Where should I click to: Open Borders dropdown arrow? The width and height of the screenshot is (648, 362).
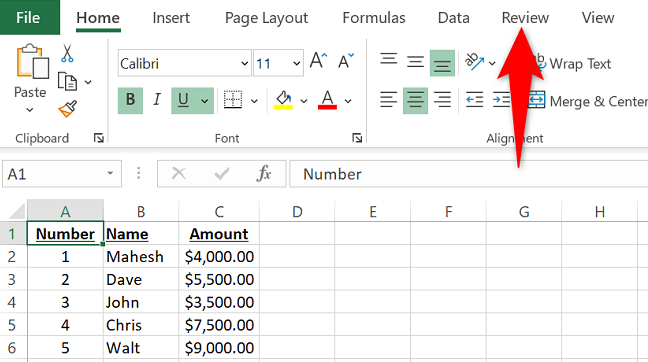[254, 101]
